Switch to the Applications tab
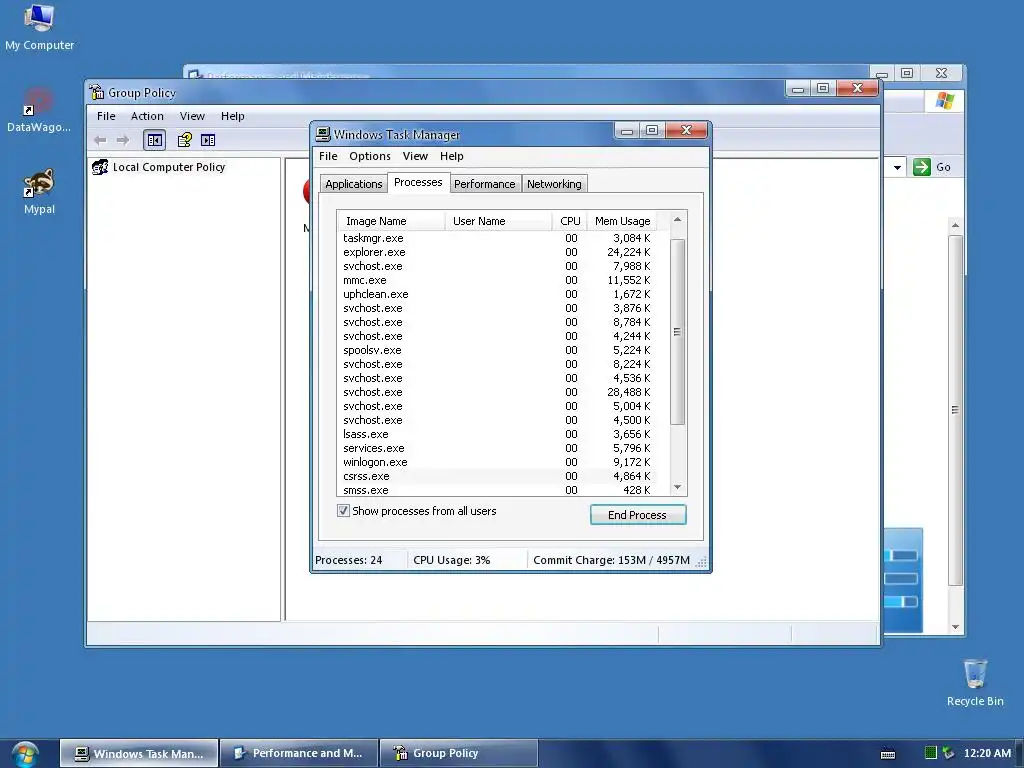 click(353, 184)
